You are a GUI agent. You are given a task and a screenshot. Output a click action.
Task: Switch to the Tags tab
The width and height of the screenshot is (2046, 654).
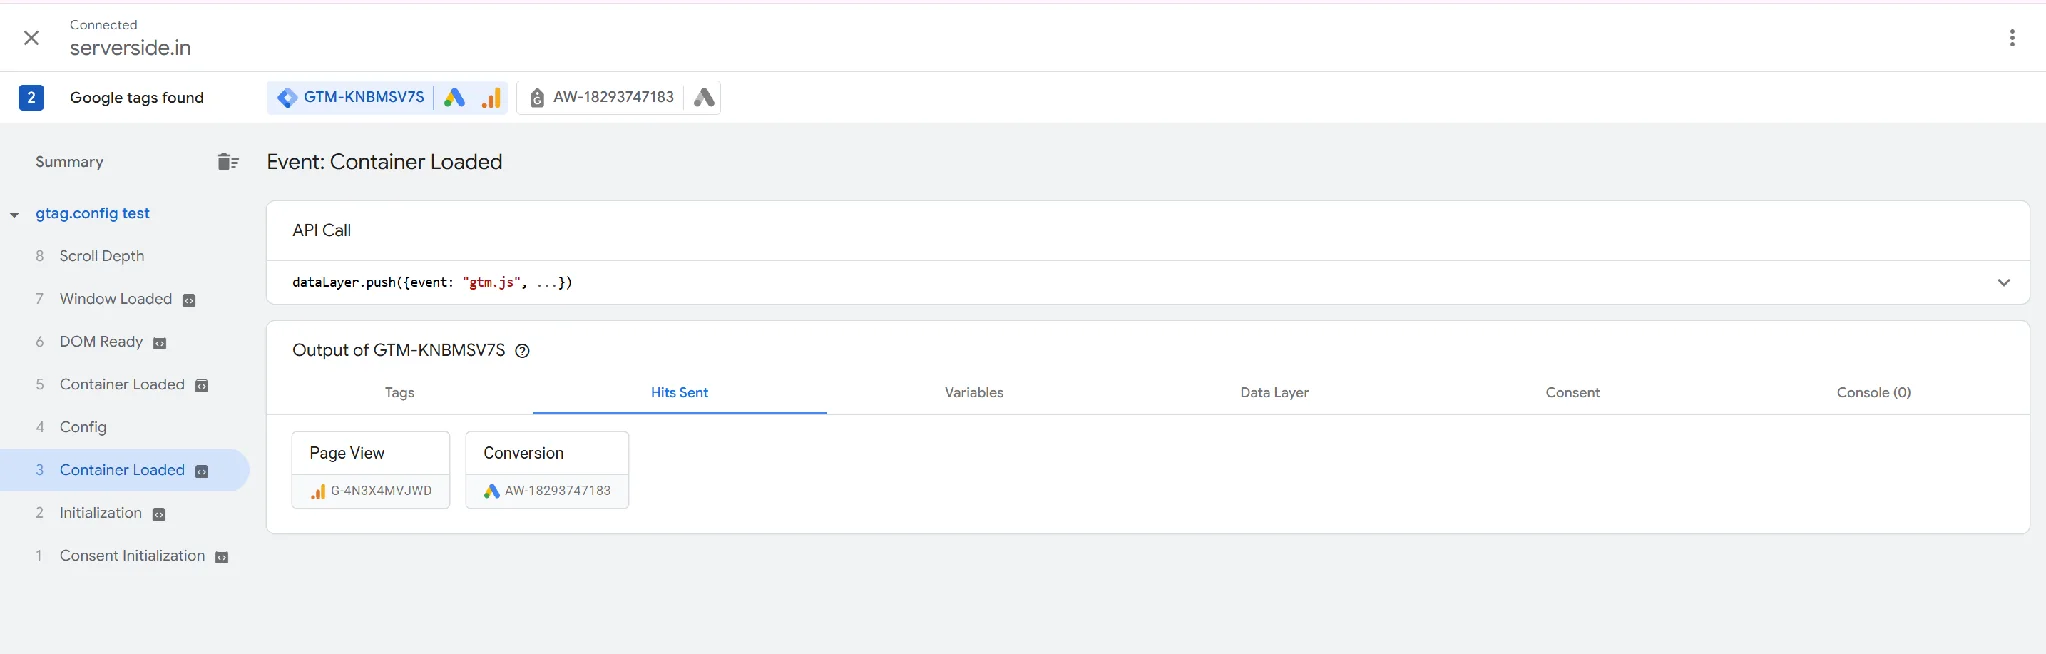[399, 392]
